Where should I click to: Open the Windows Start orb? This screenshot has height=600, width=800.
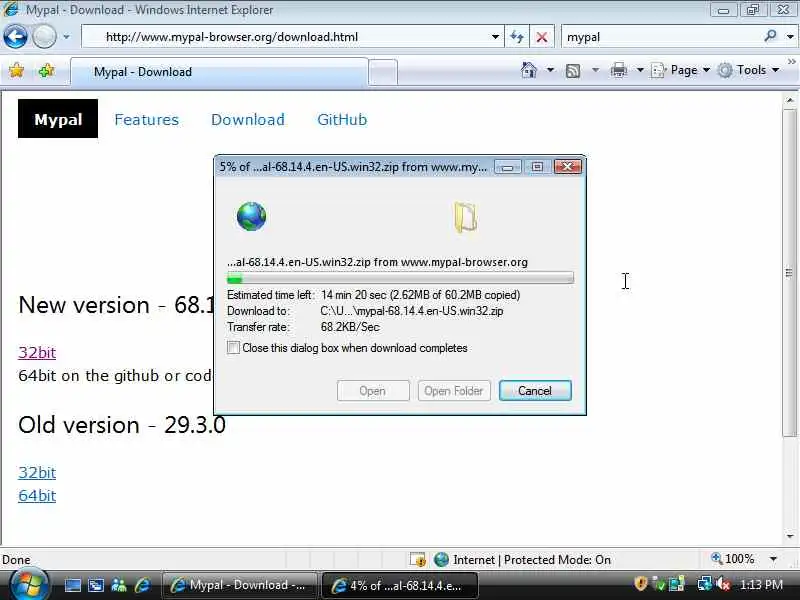click(x=29, y=584)
